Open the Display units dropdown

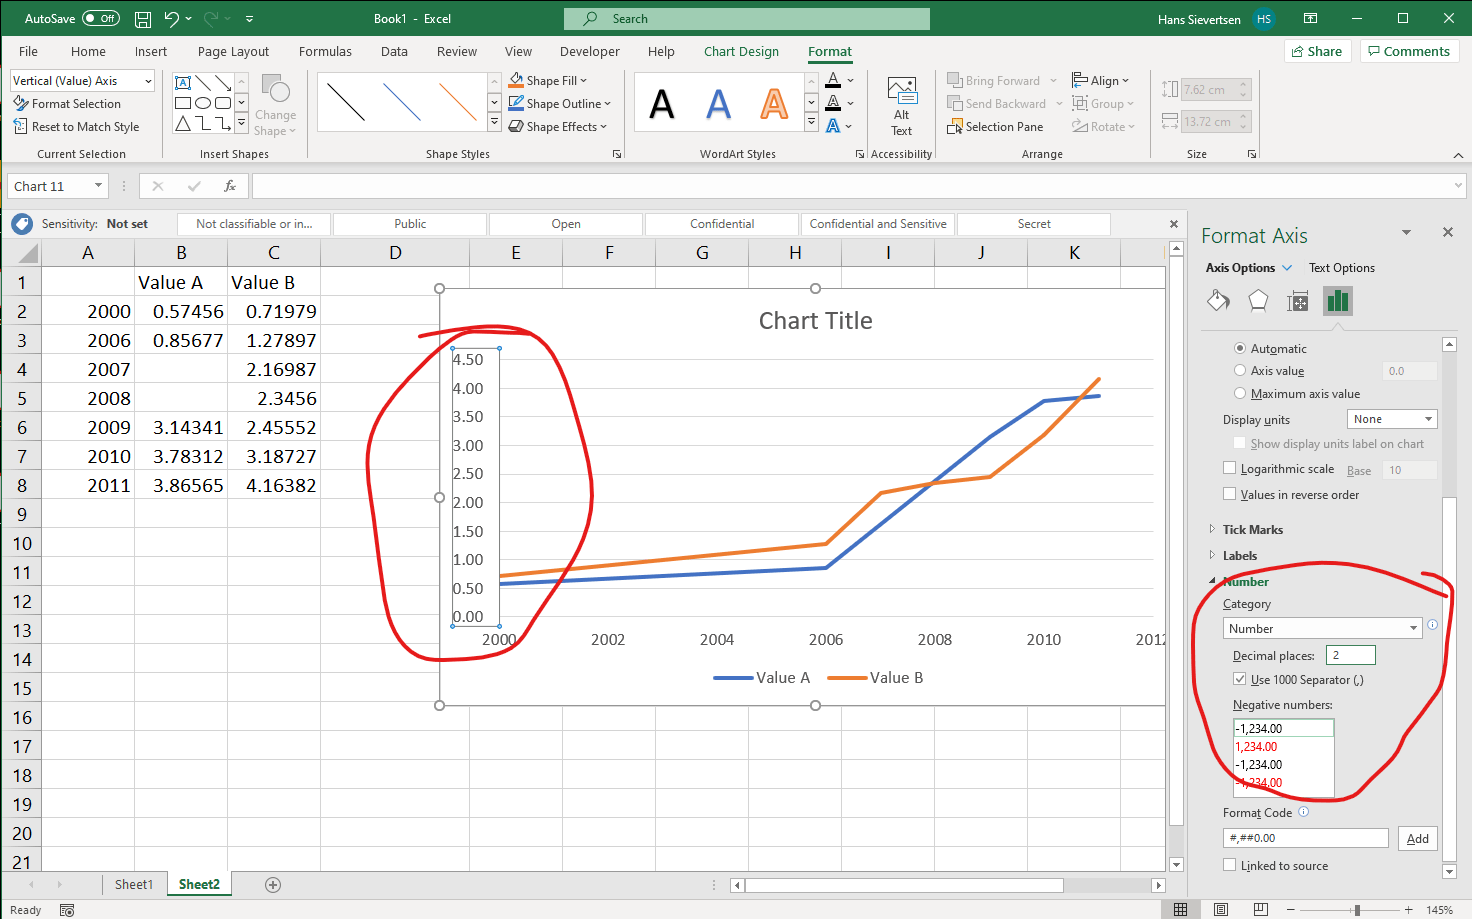(x=1391, y=418)
